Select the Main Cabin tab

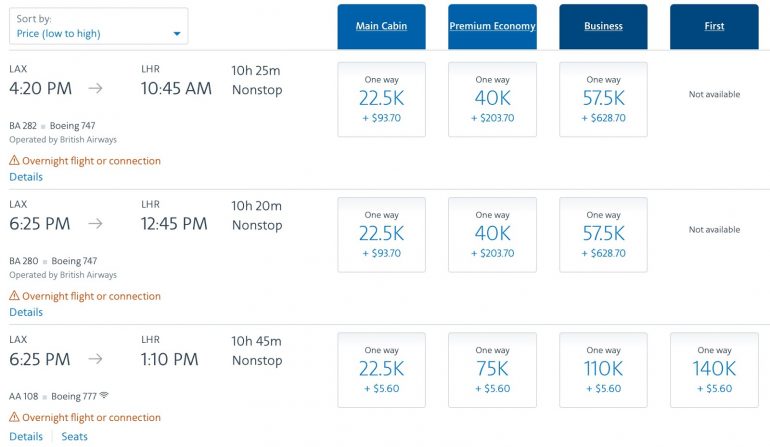coord(381,26)
